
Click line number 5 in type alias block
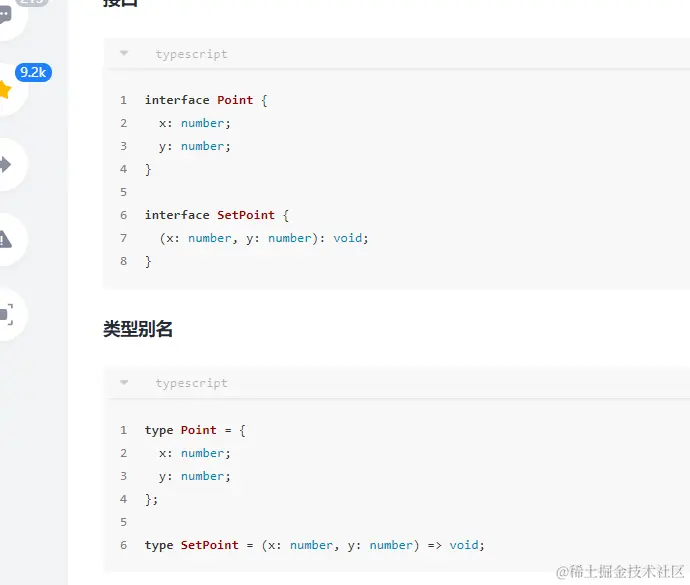pos(123,522)
